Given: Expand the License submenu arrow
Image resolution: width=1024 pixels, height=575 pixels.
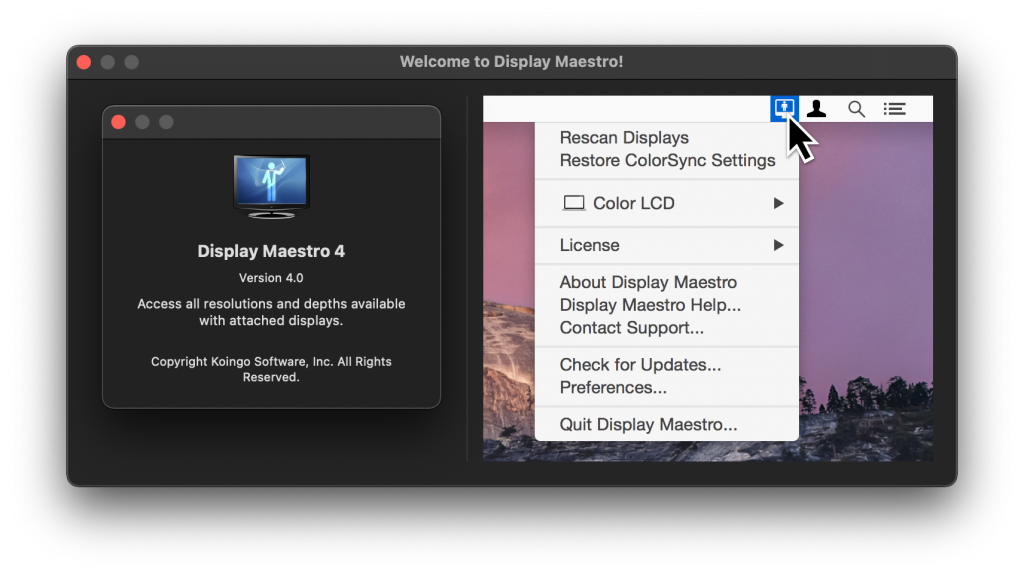Looking at the screenshot, I should coord(778,245).
